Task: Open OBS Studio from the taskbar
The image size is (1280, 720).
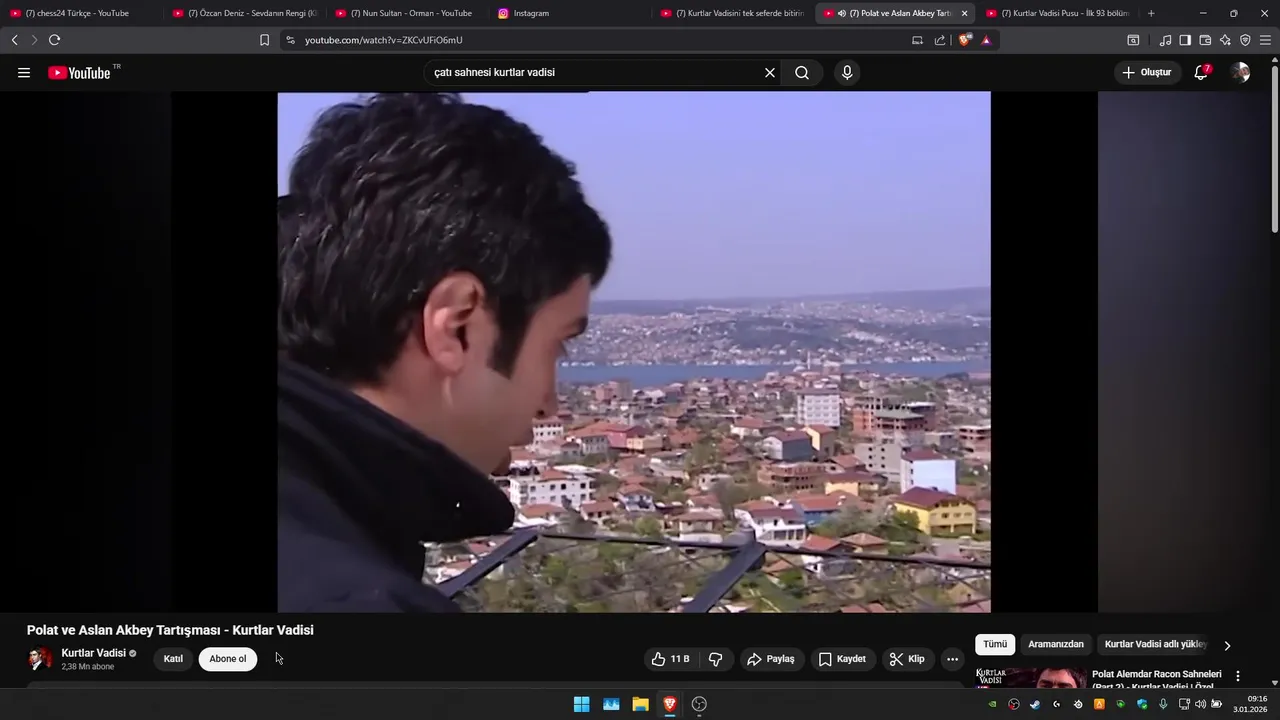Action: [x=699, y=704]
